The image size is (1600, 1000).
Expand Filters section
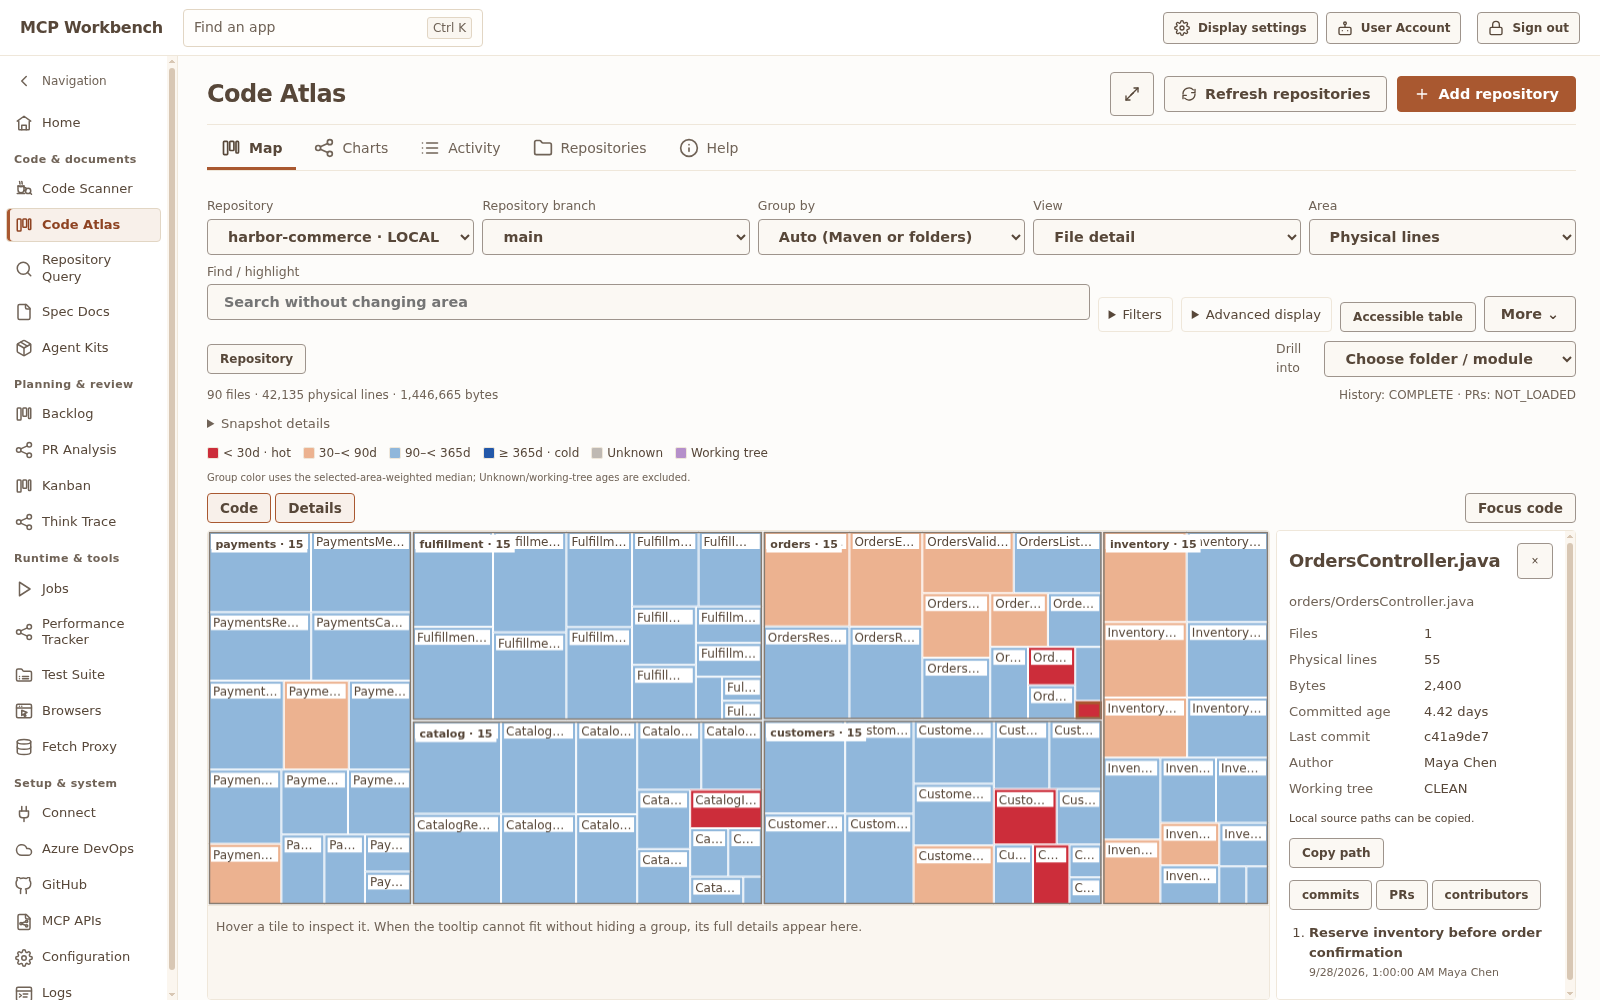click(x=1135, y=315)
